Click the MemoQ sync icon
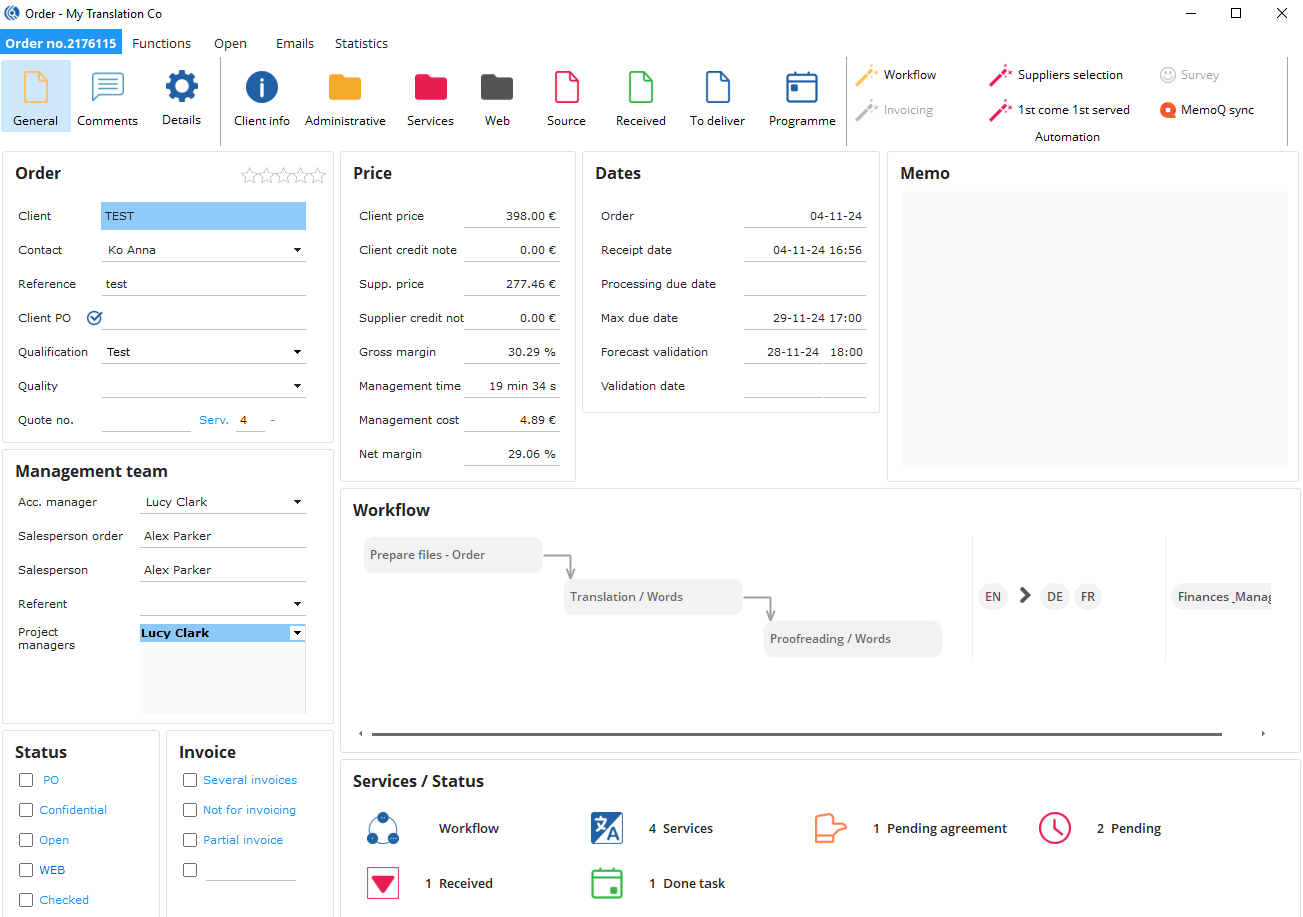This screenshot has height=917, width=1303. (x=1167, y=110)
